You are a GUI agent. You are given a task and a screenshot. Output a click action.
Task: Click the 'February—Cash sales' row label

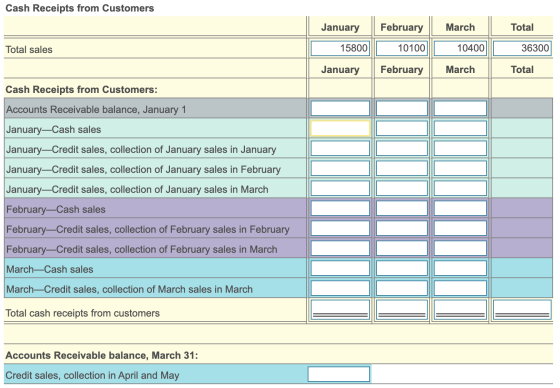tap(56, 209)
